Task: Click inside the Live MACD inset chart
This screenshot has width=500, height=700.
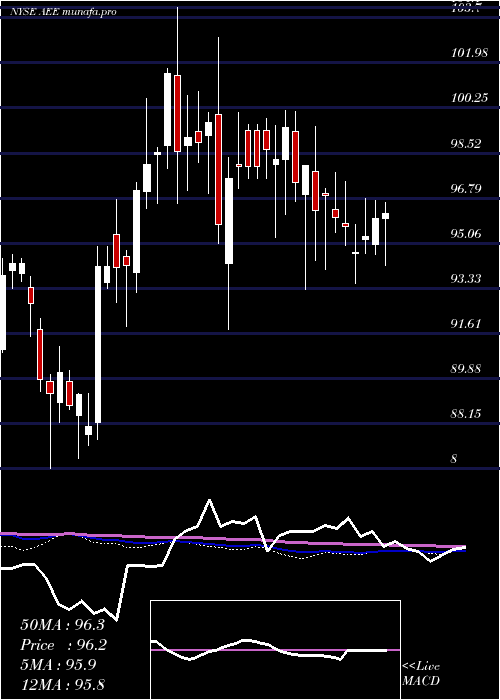Action: point(275,650)
